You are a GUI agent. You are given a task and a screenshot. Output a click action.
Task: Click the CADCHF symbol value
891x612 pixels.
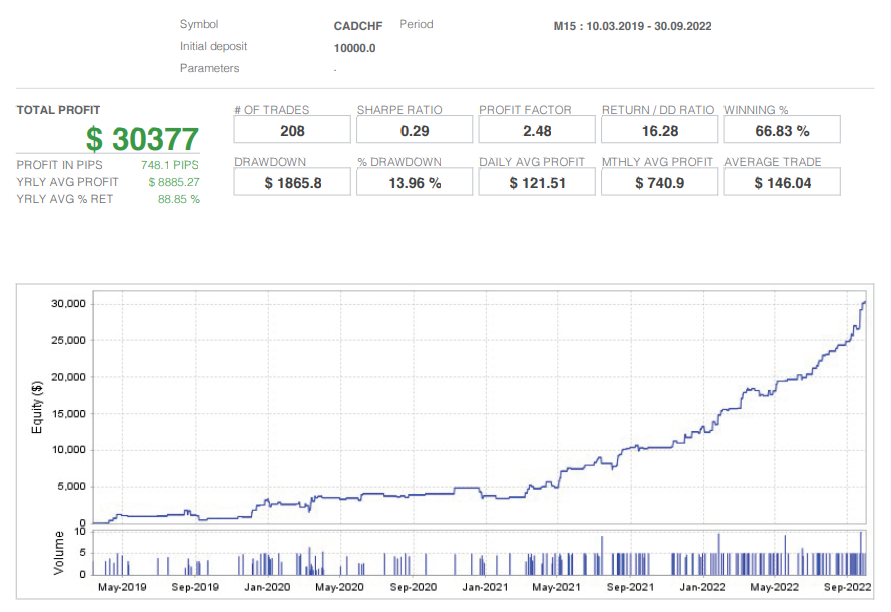(358, 25)
